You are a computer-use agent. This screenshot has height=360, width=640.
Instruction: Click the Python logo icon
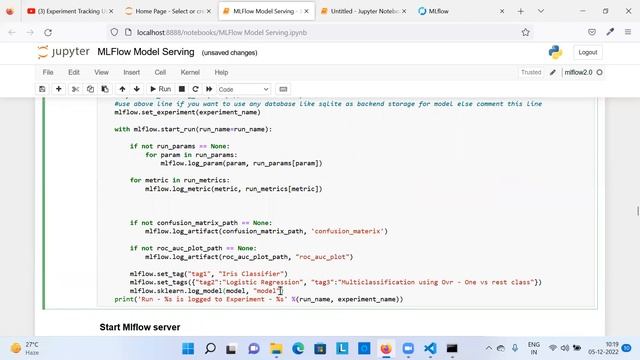(556, 52)
